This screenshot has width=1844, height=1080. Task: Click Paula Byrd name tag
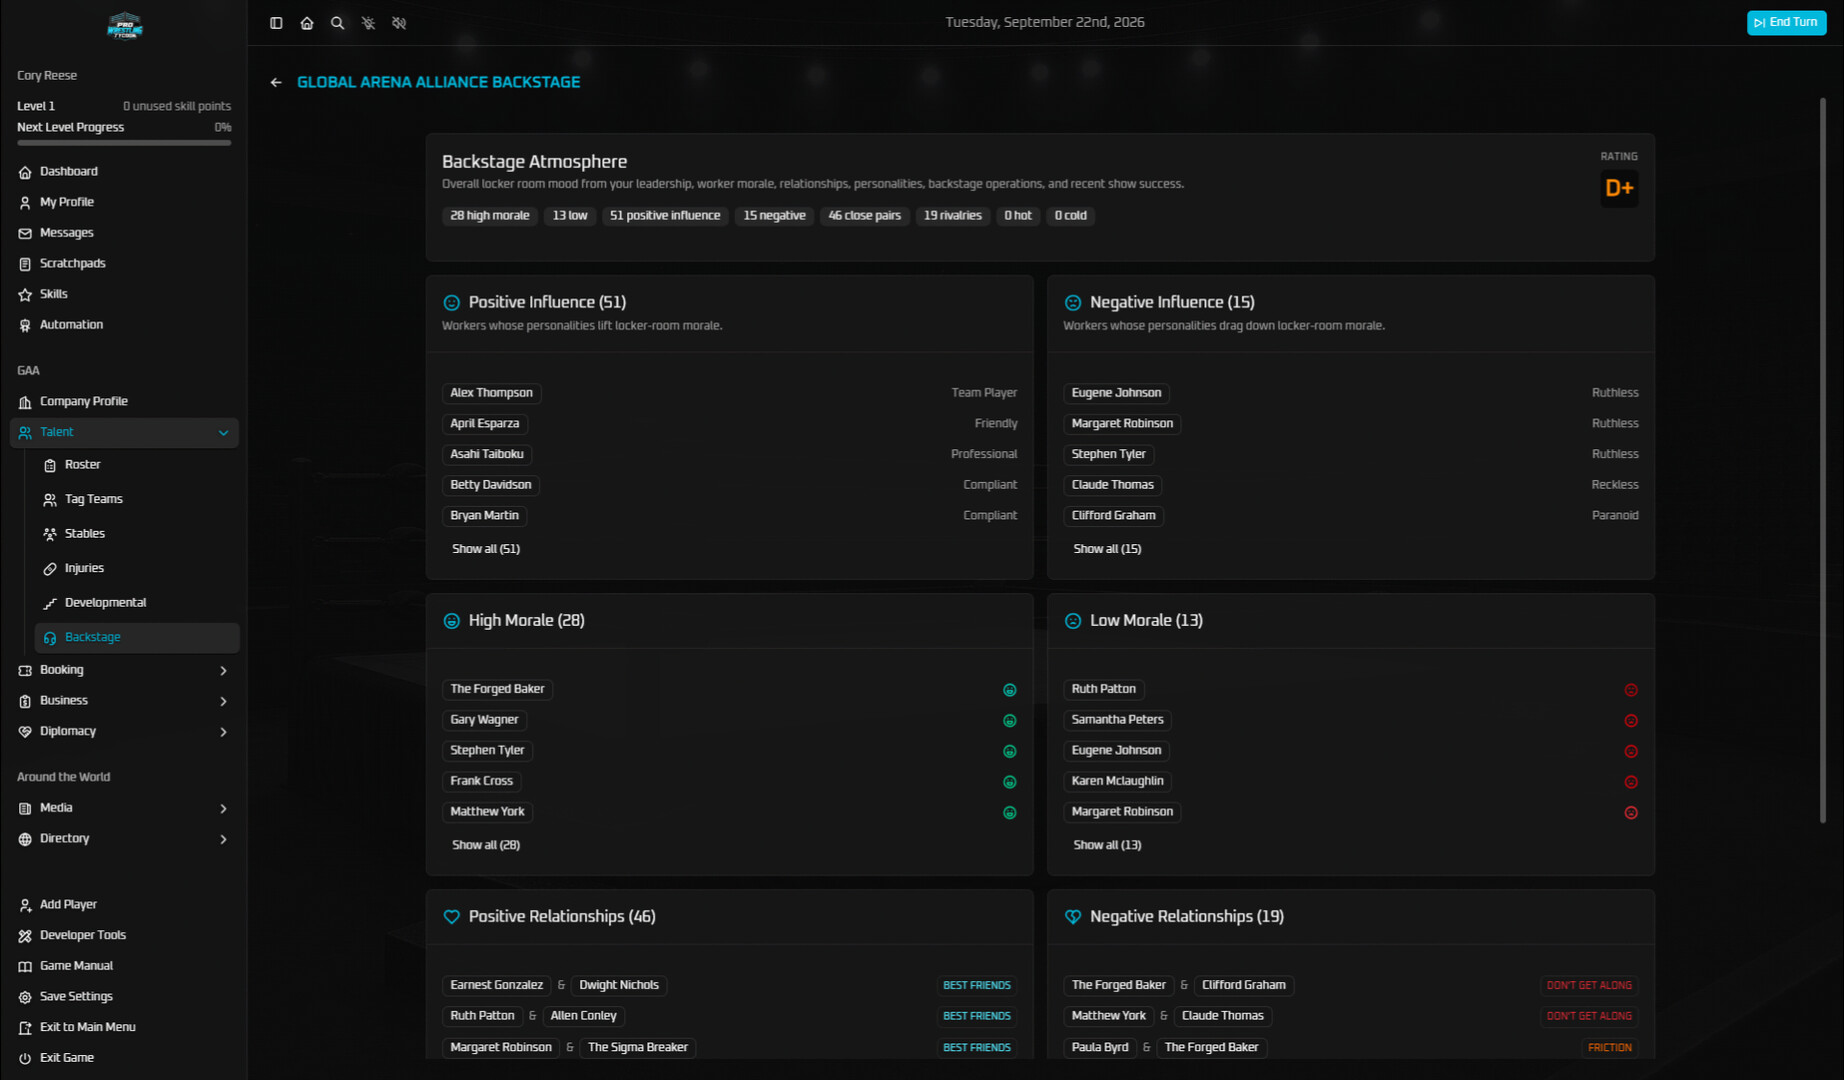1100,1048
